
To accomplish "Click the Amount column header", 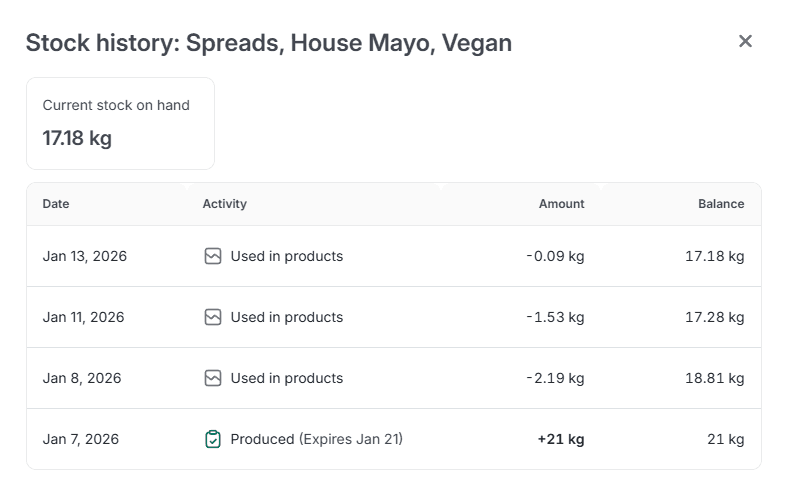I will [x=561, y=204].
